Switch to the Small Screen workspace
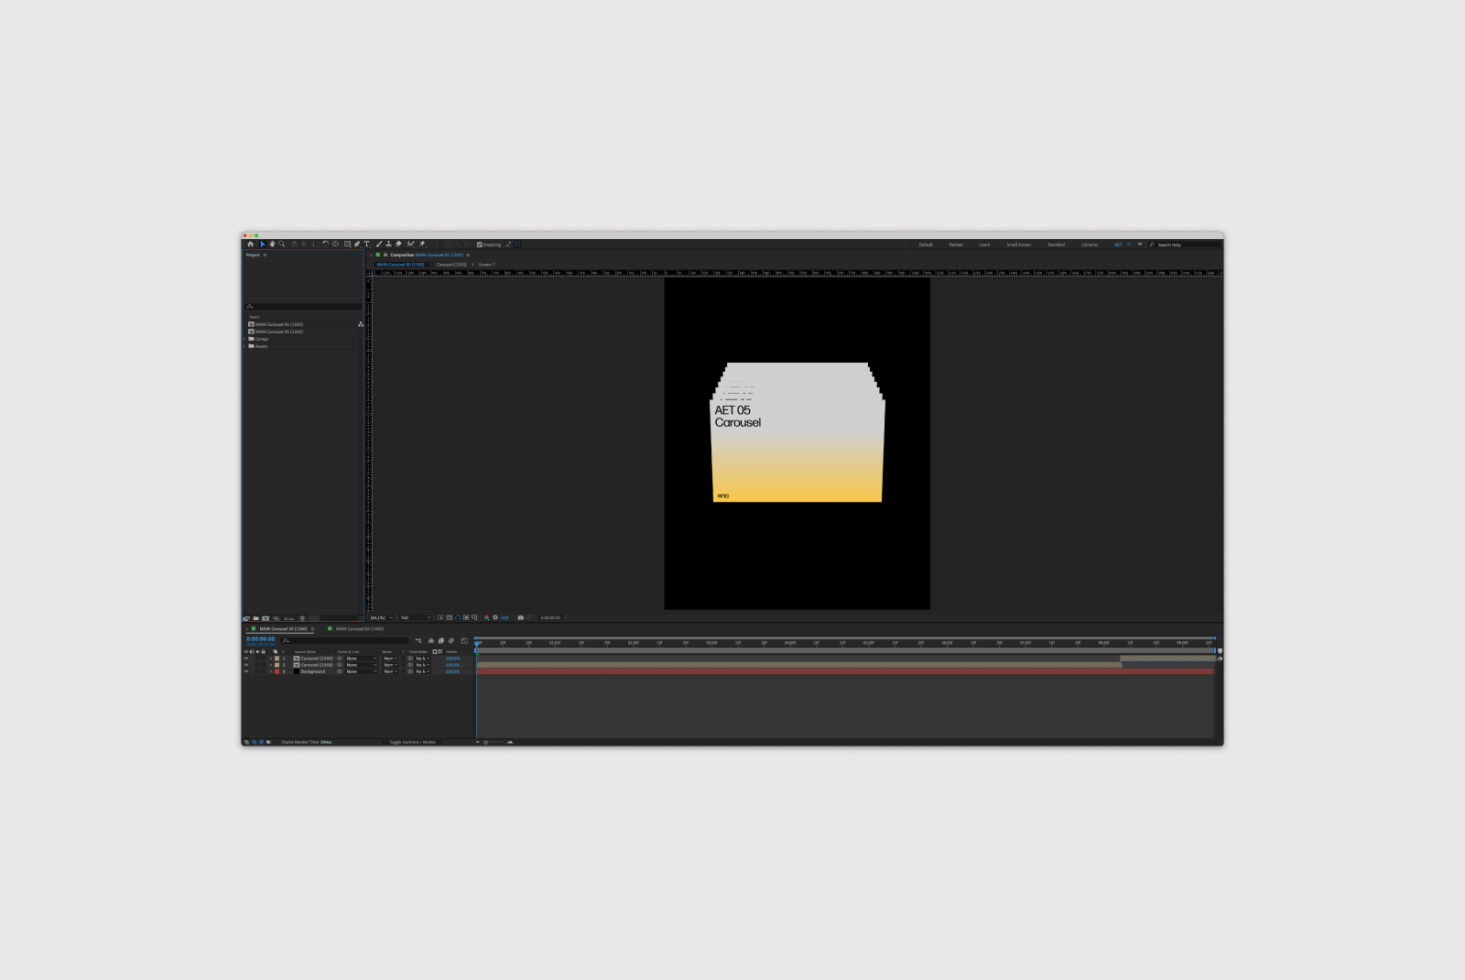The height and width of the screenshot is (980, 1465). [x=1018, y=244]
